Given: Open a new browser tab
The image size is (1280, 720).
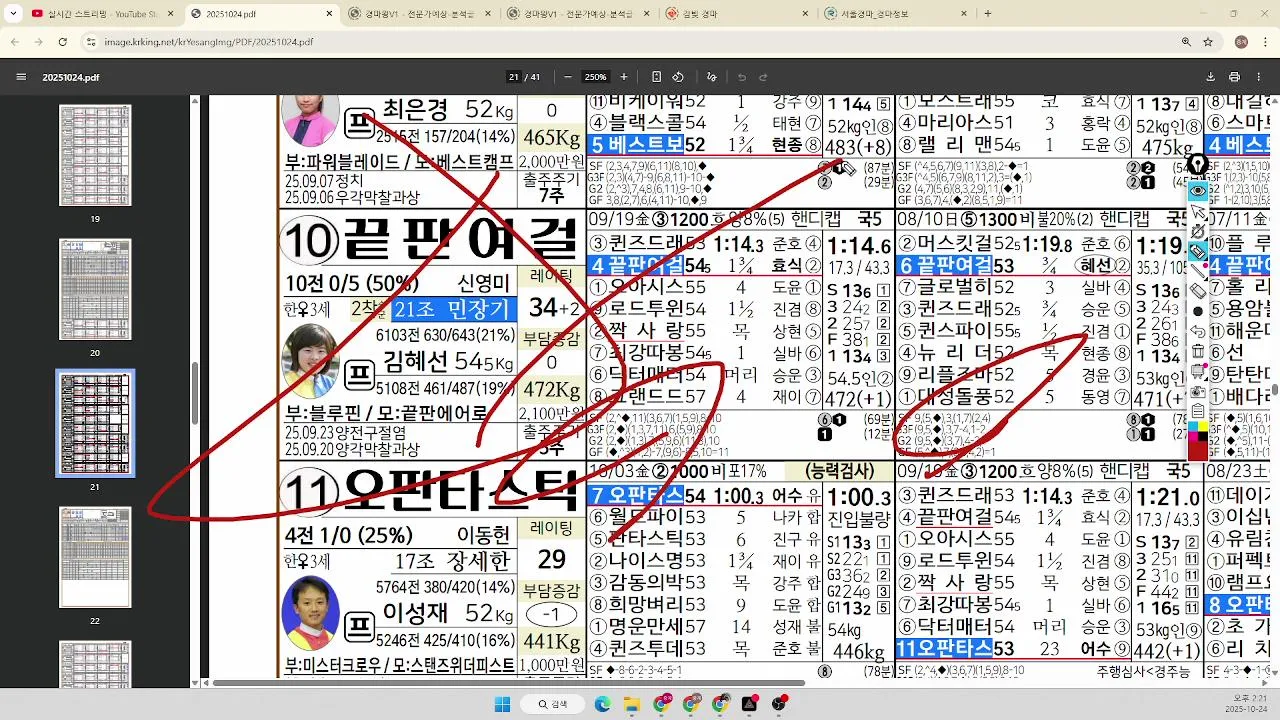Looking at the screenshot, I should point(988,14).
